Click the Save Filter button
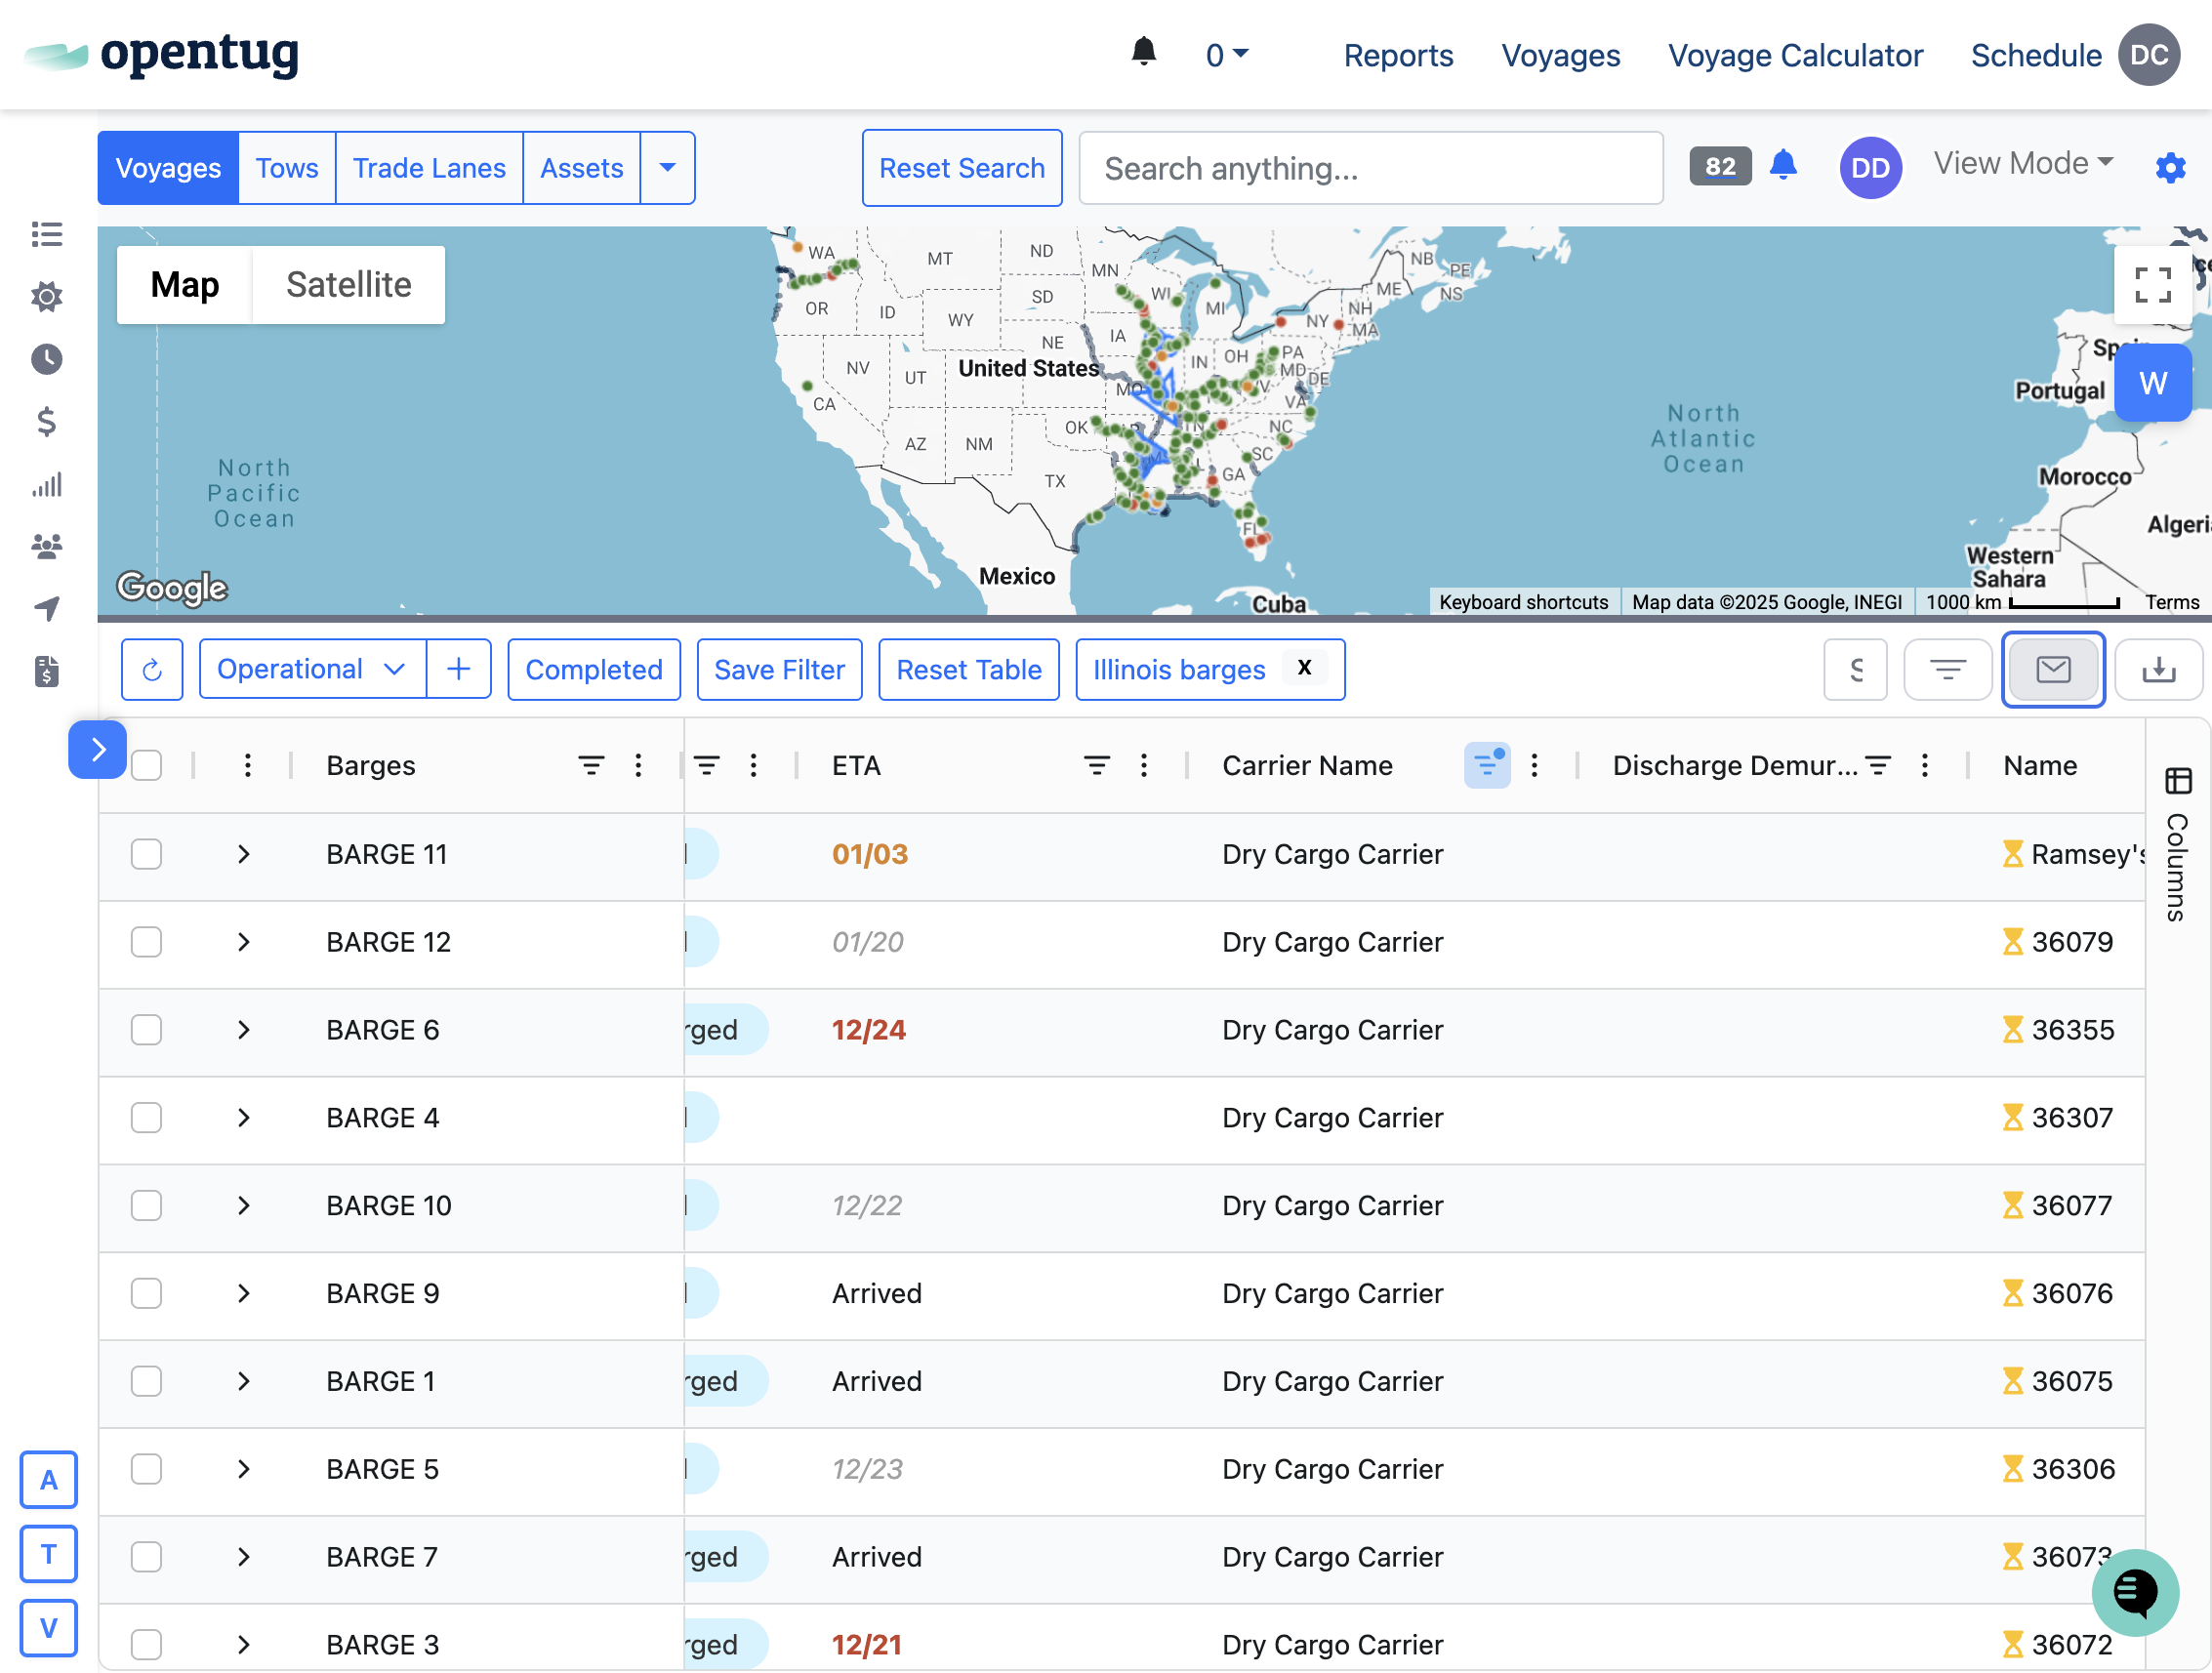The image size is (2212, 1673). (779, 669)
